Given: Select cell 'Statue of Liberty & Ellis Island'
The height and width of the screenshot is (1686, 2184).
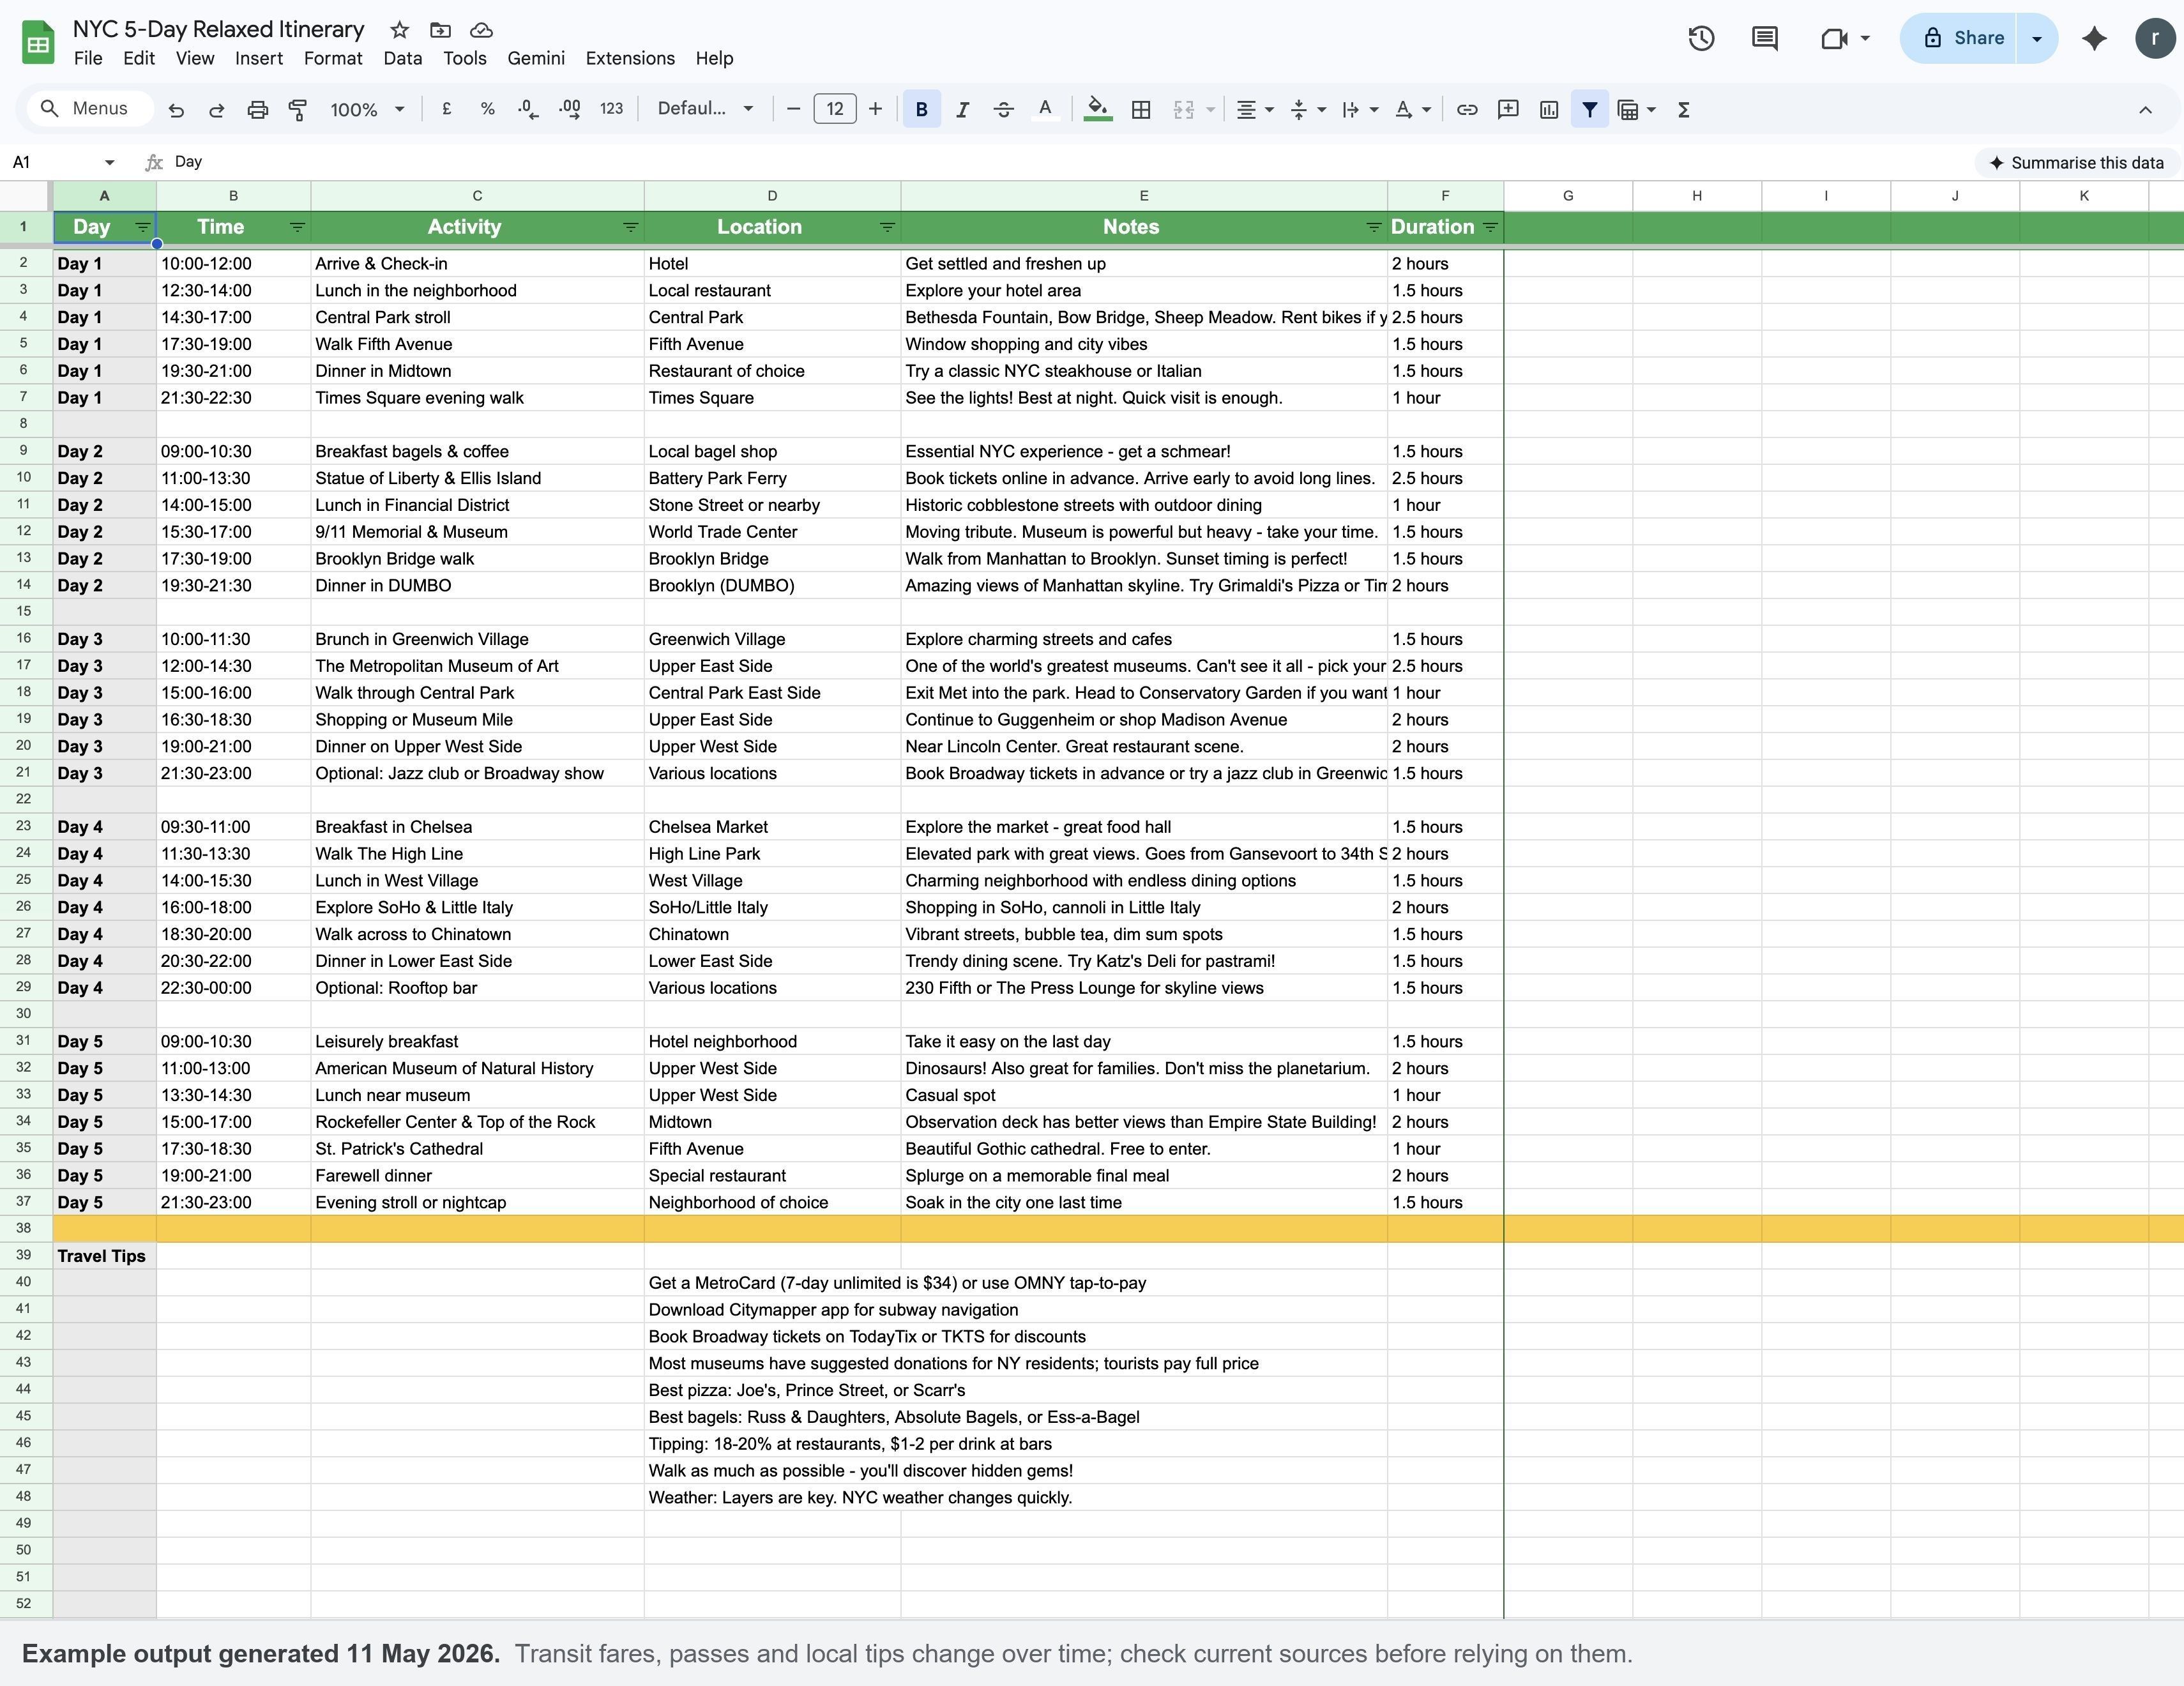Looking at the screenshot, I should click(x=477, y=478).
